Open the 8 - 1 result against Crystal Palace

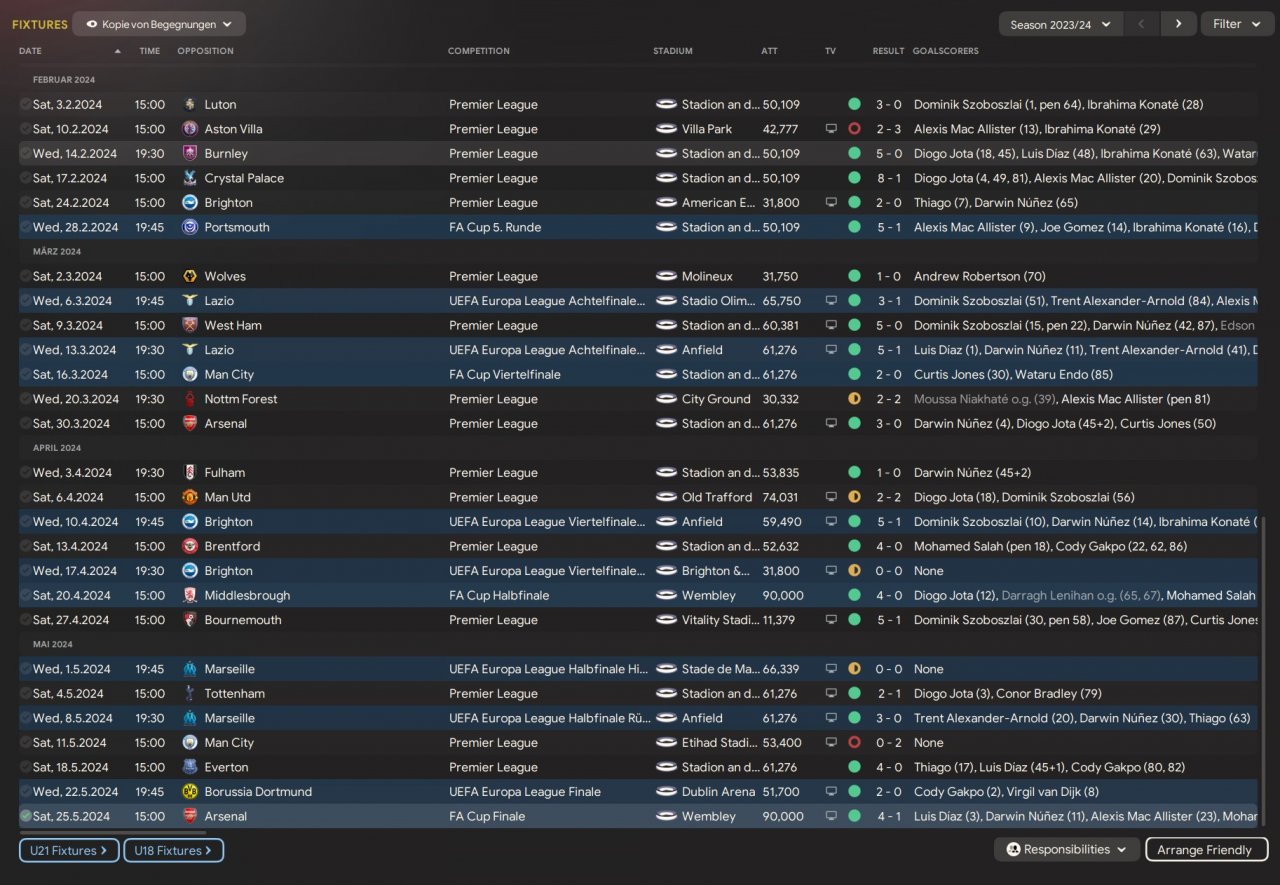(889, 178)
